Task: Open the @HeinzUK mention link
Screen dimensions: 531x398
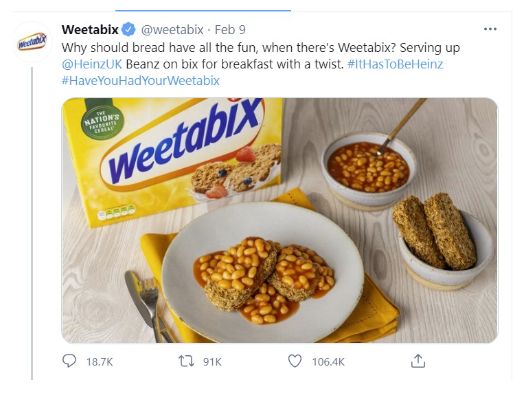Action: [x=92, y=64]
